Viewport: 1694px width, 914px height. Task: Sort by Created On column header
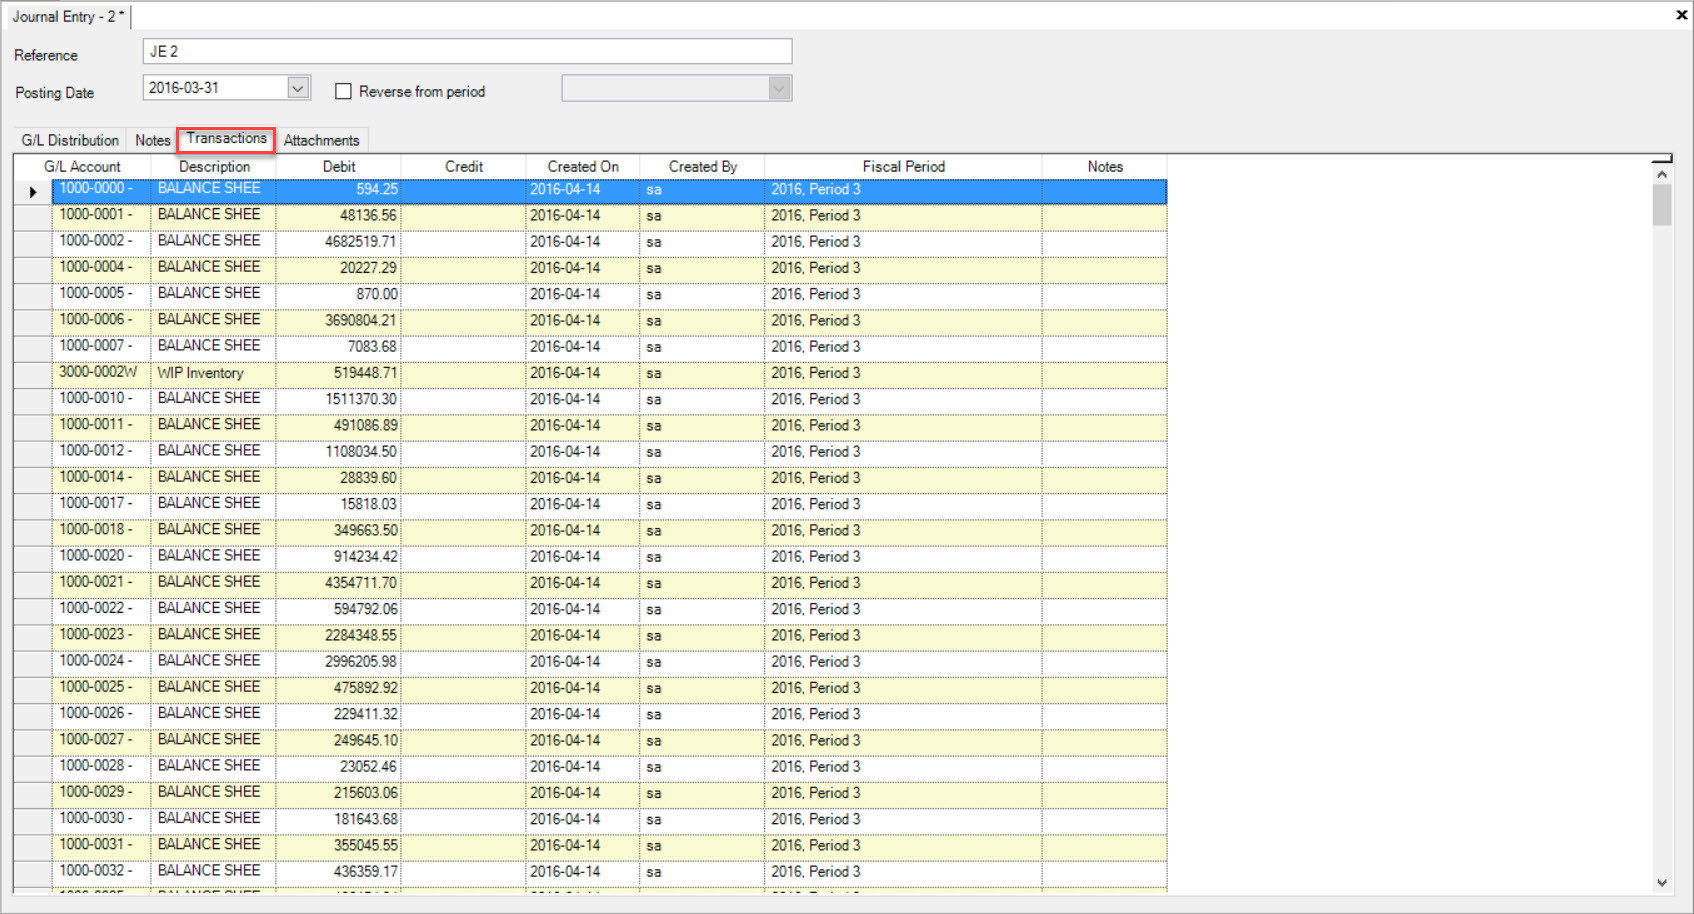click(583, 167)
